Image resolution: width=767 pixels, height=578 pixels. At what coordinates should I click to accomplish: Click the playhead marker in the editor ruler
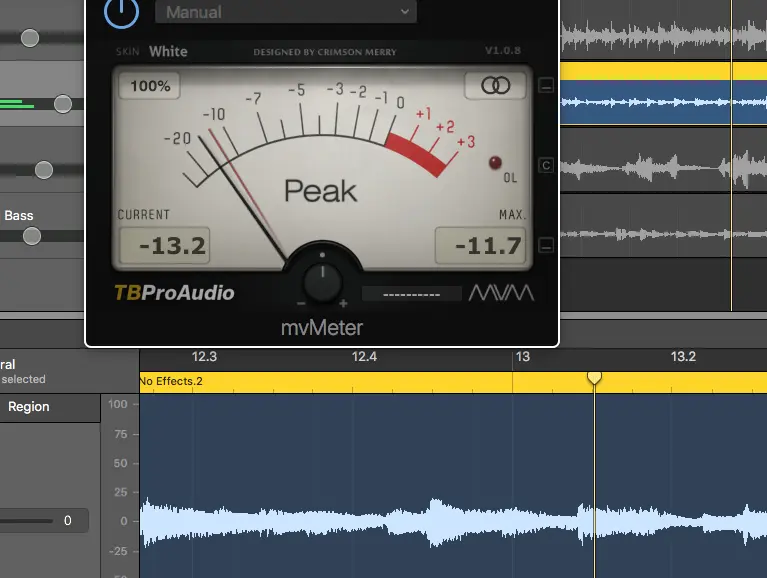[594, 377]
